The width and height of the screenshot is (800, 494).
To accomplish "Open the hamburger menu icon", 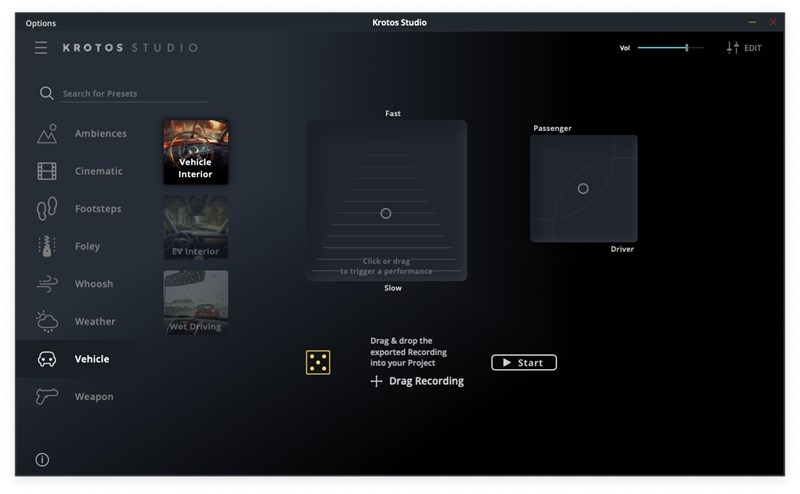I will click(x=41, y=47).
